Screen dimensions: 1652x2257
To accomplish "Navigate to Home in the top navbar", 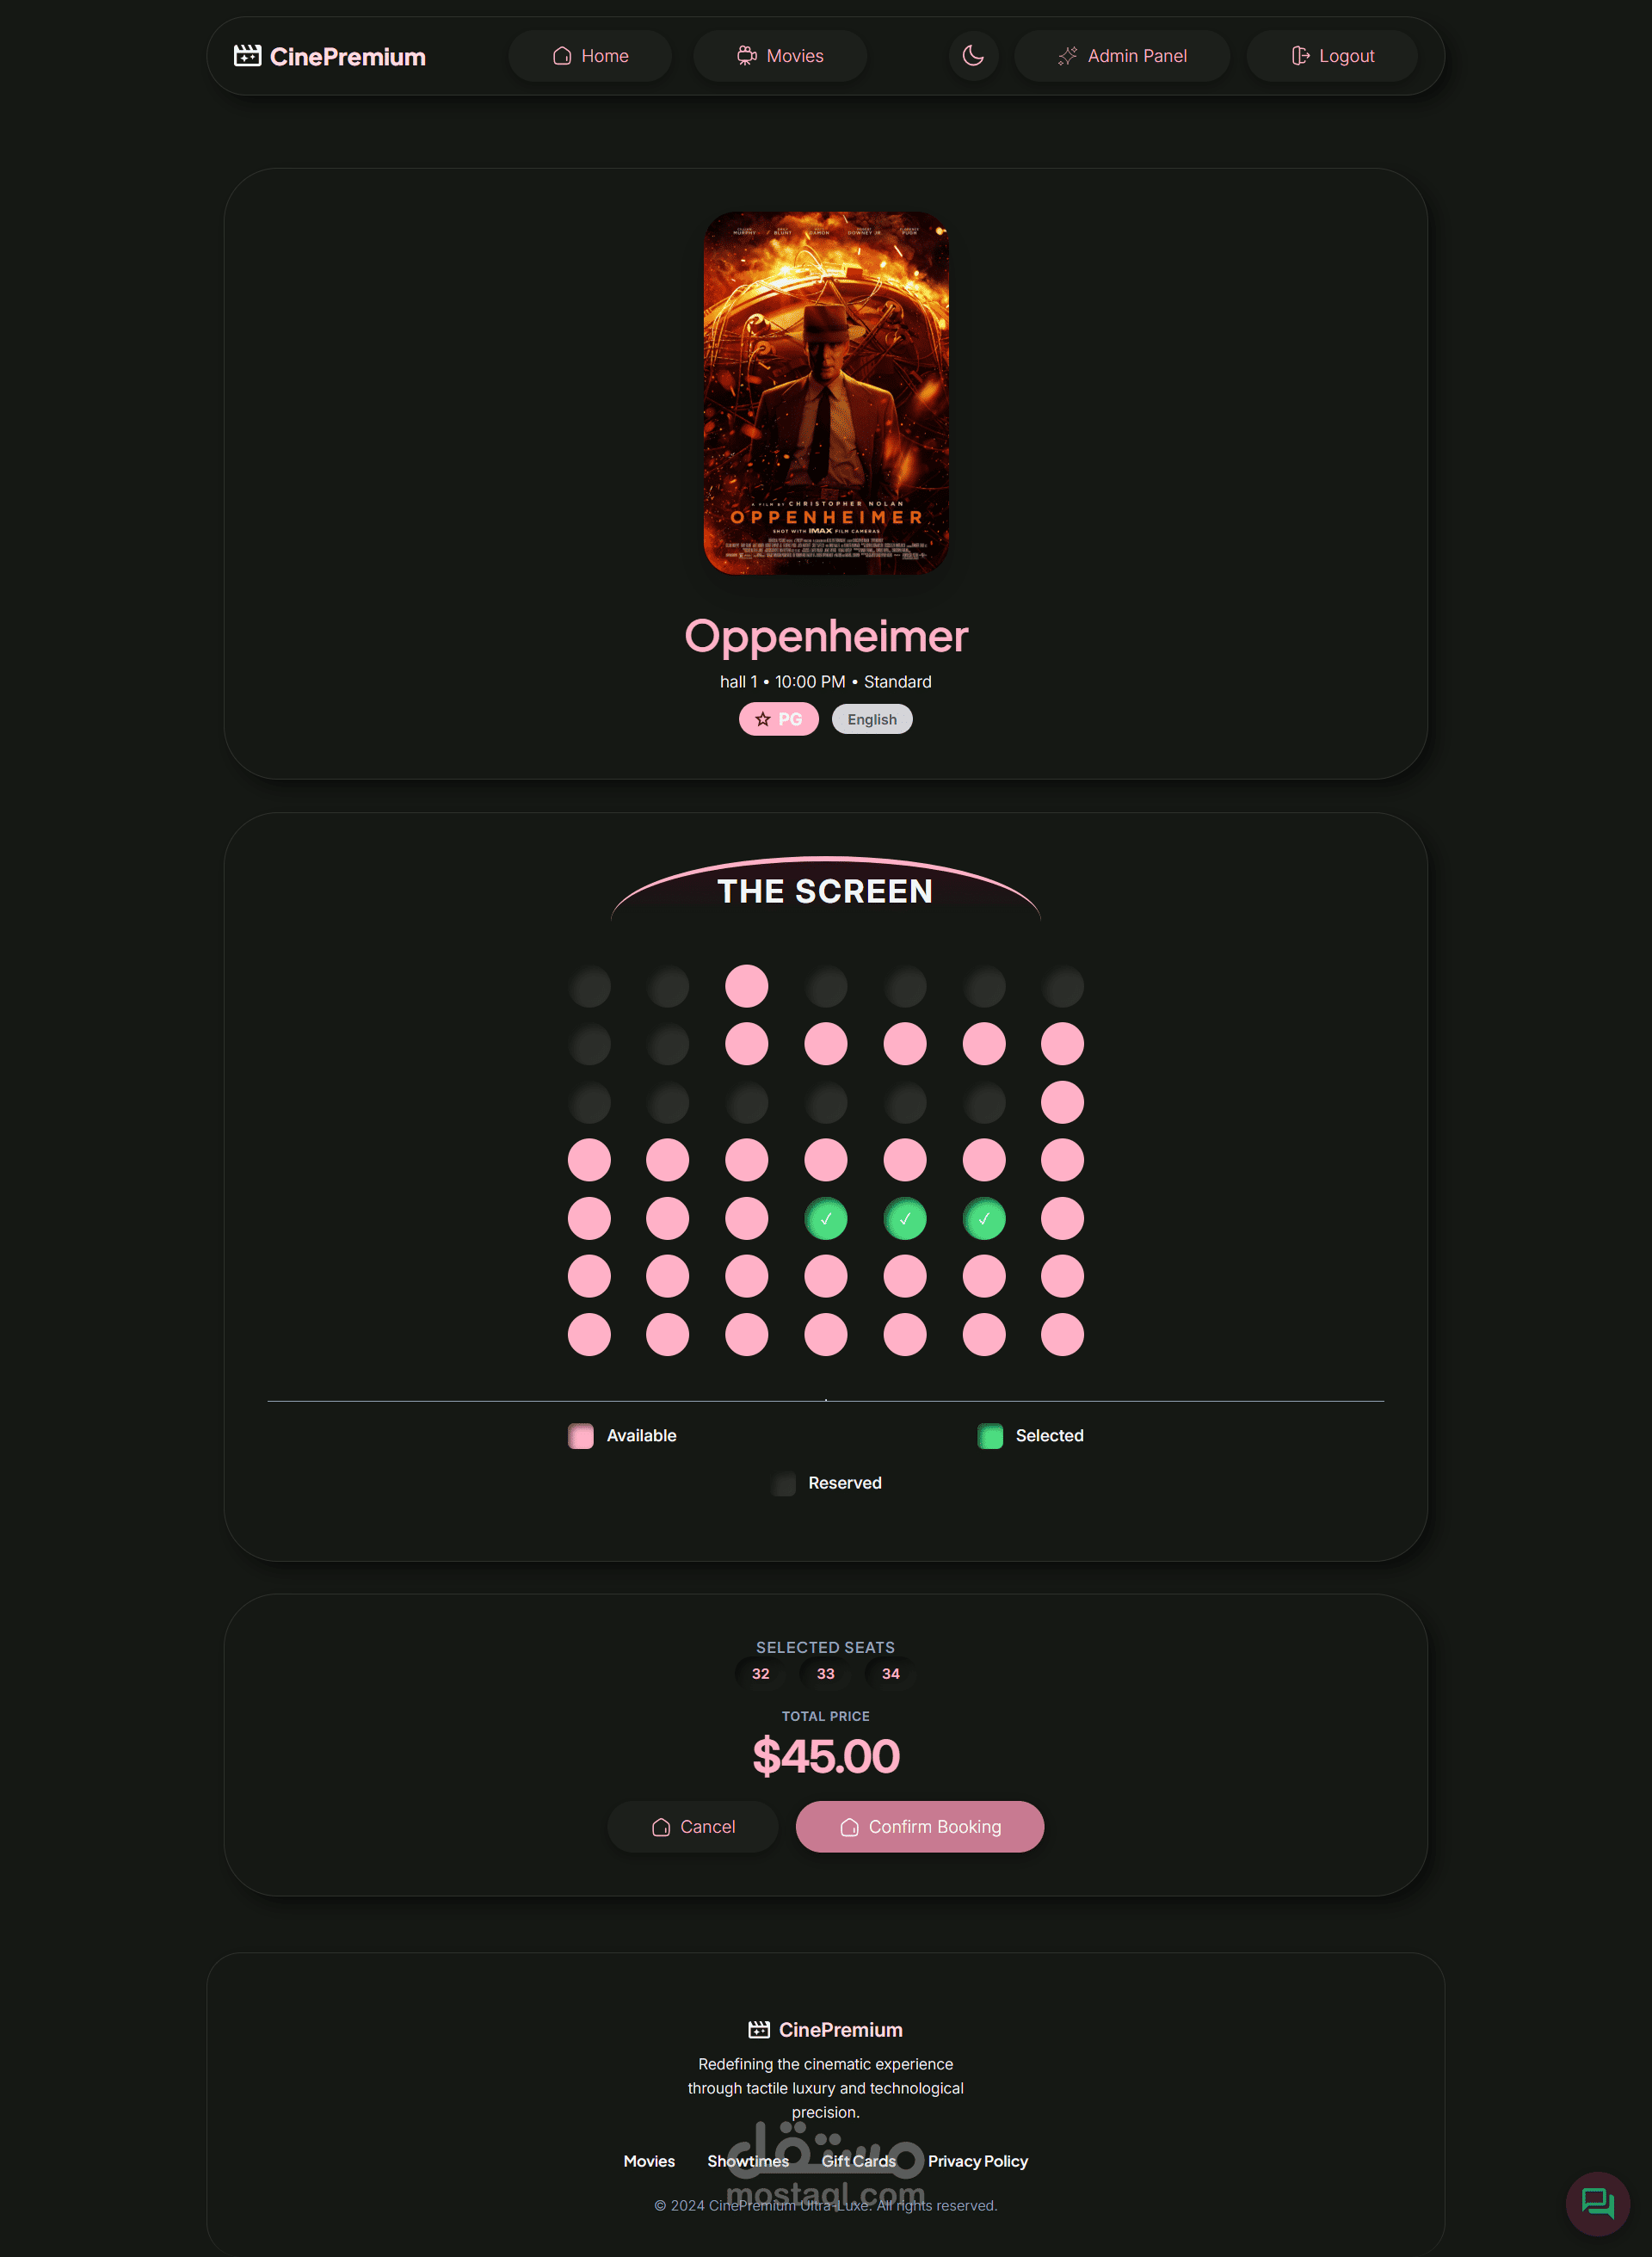I will coord(590,56).
